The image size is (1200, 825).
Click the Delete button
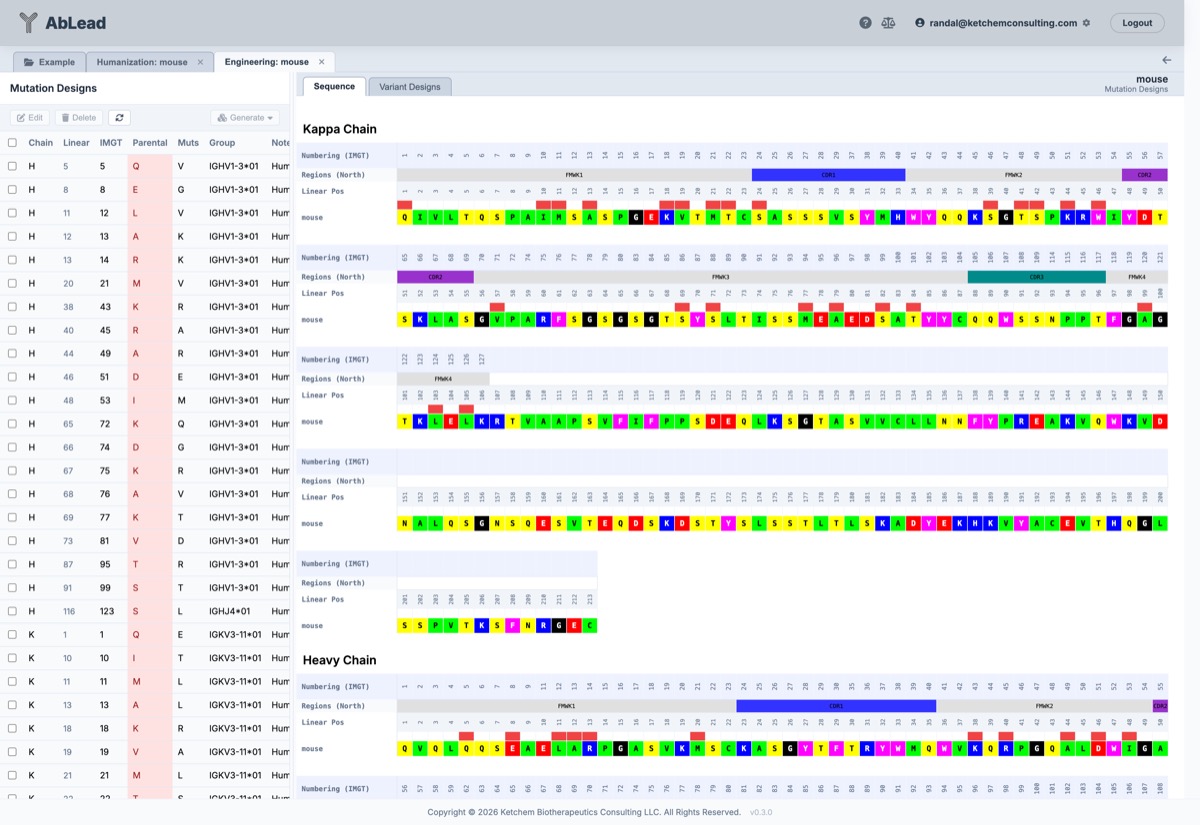tap(78, 118)
